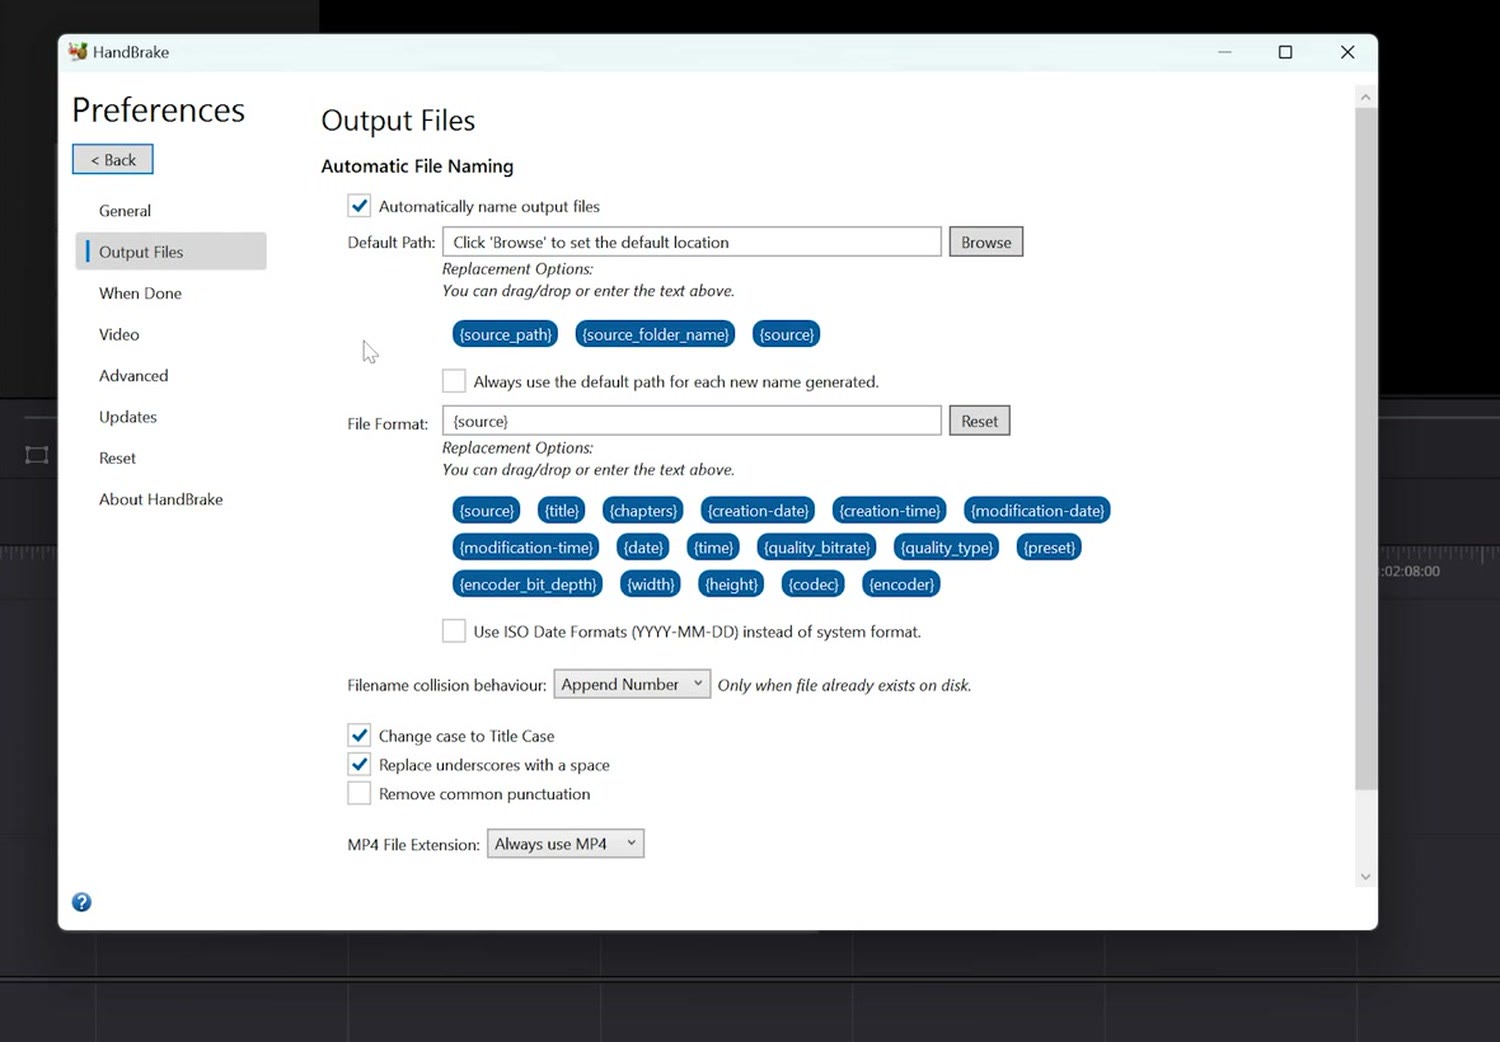Screen dimensions: 1500x1042
Task: Close the HandBrake window
Action: [x=1347, y=52]
